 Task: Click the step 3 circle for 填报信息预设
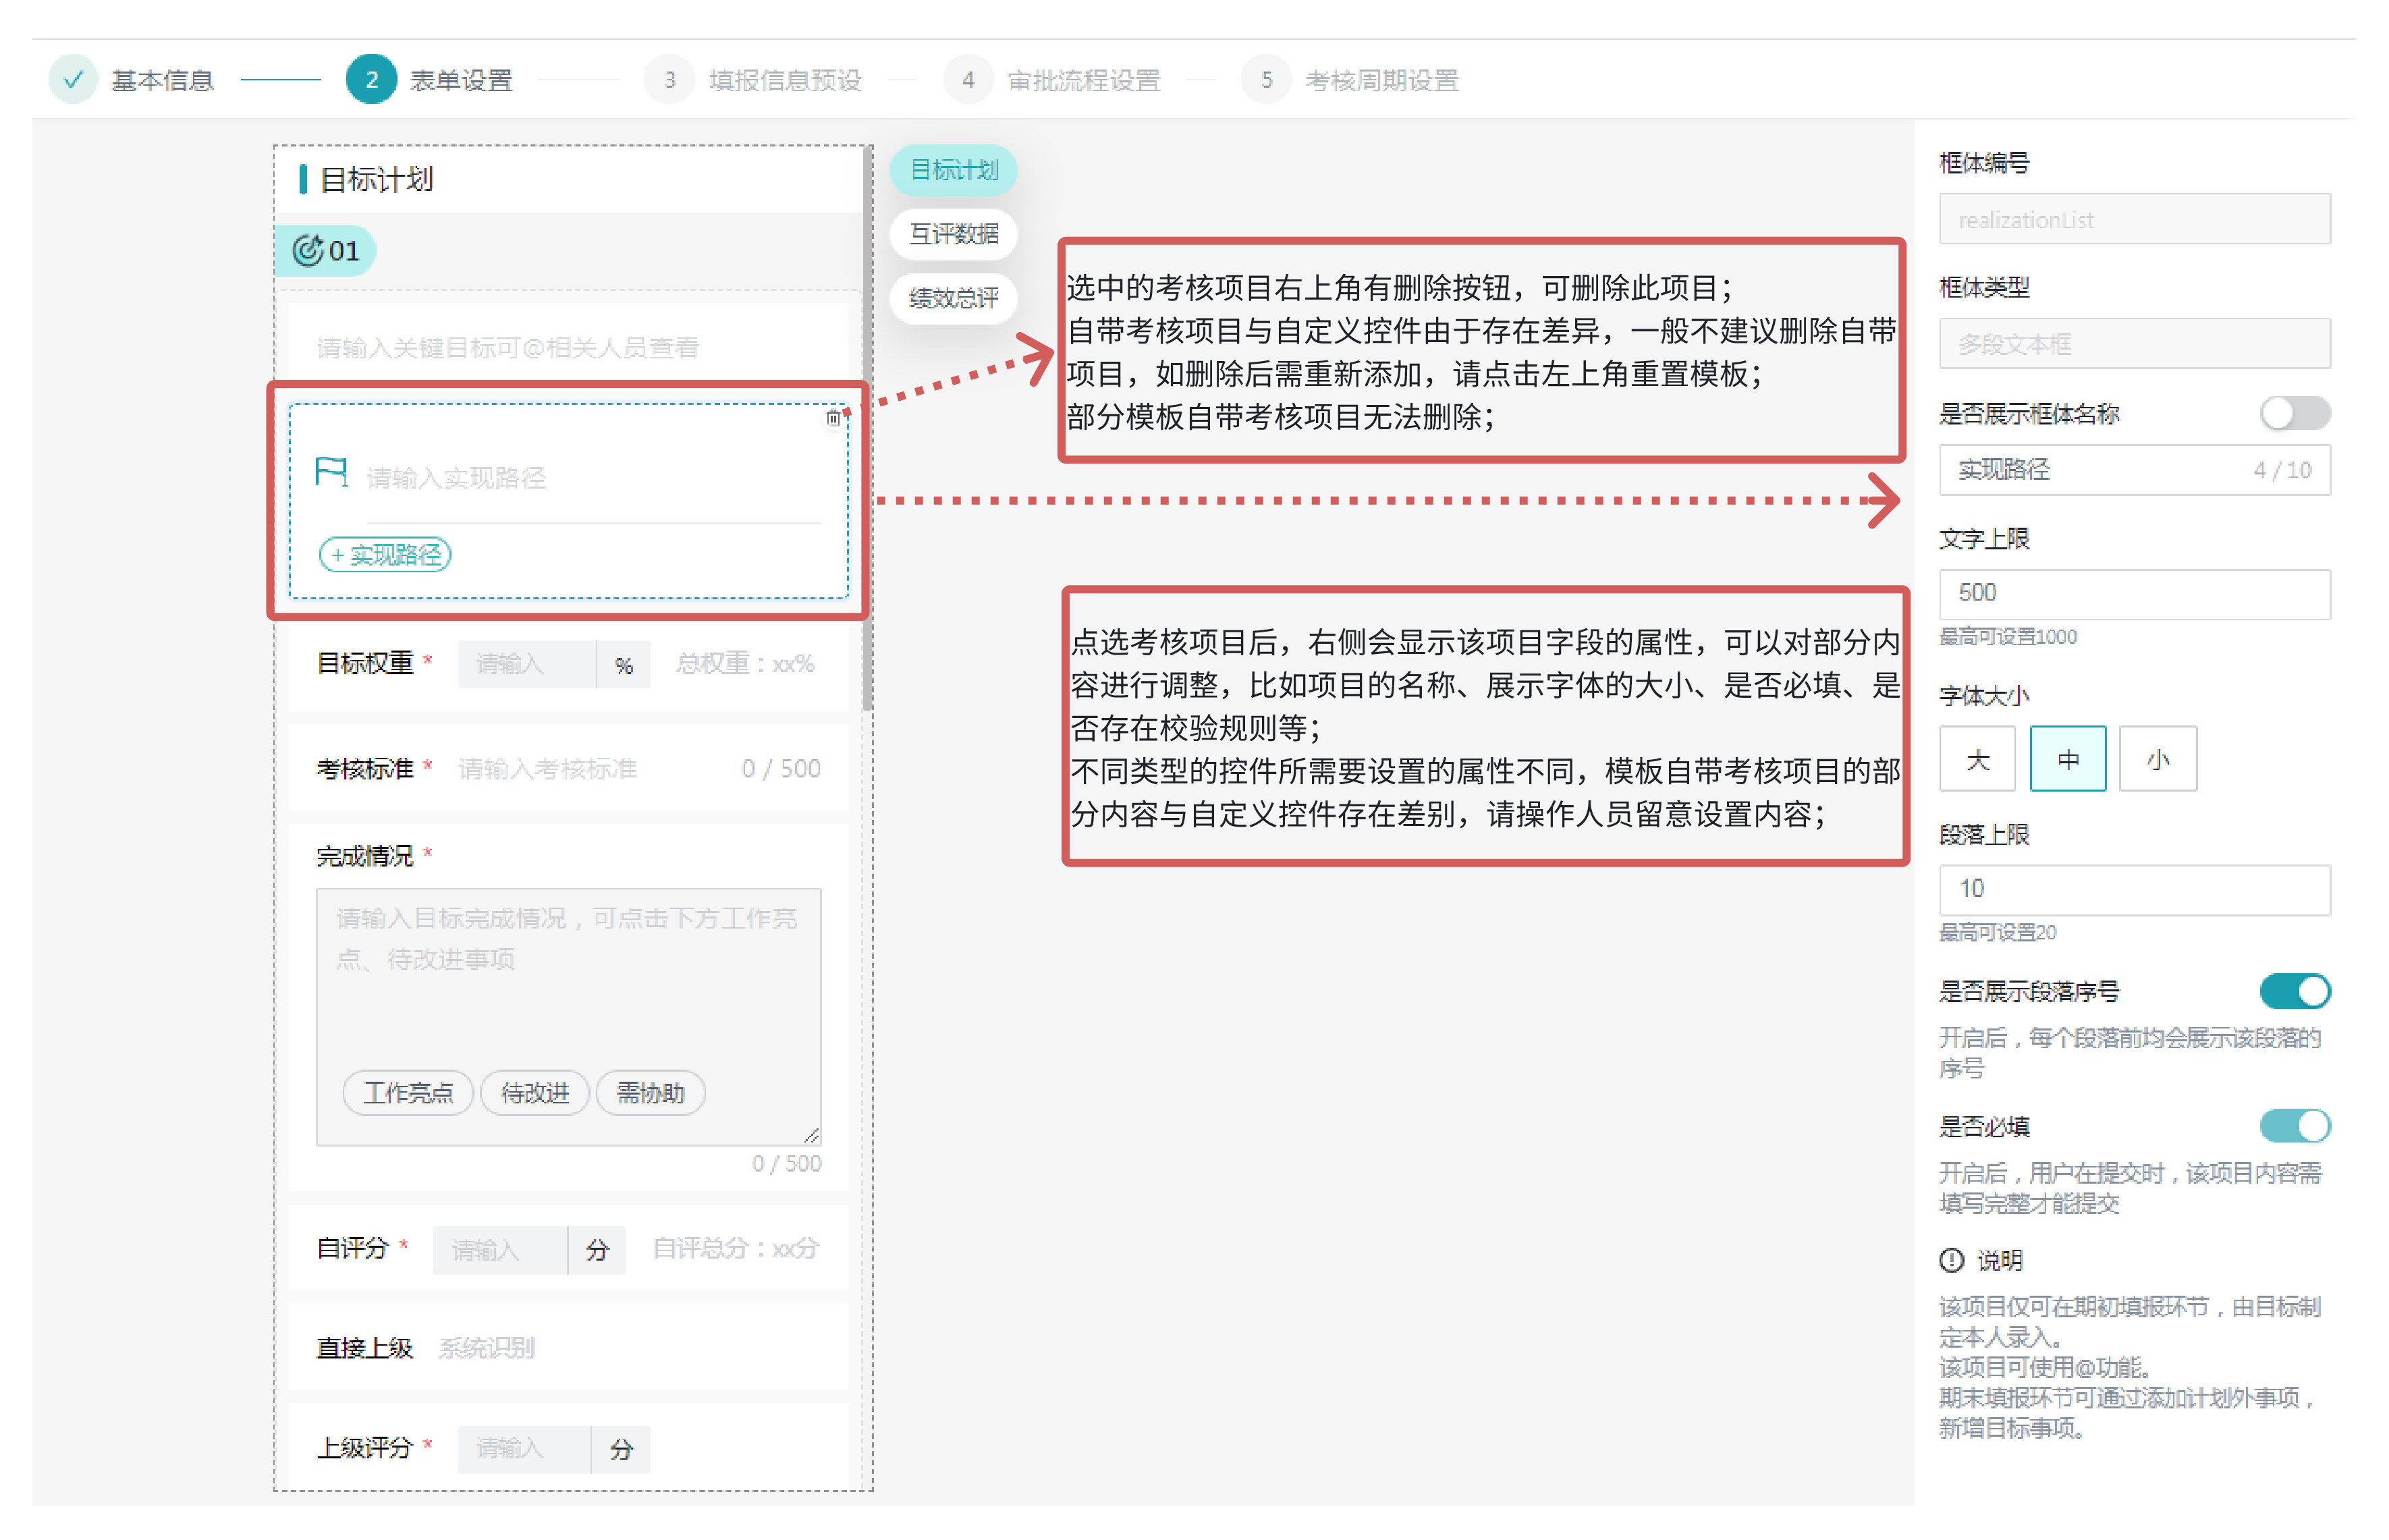(670, 80)
